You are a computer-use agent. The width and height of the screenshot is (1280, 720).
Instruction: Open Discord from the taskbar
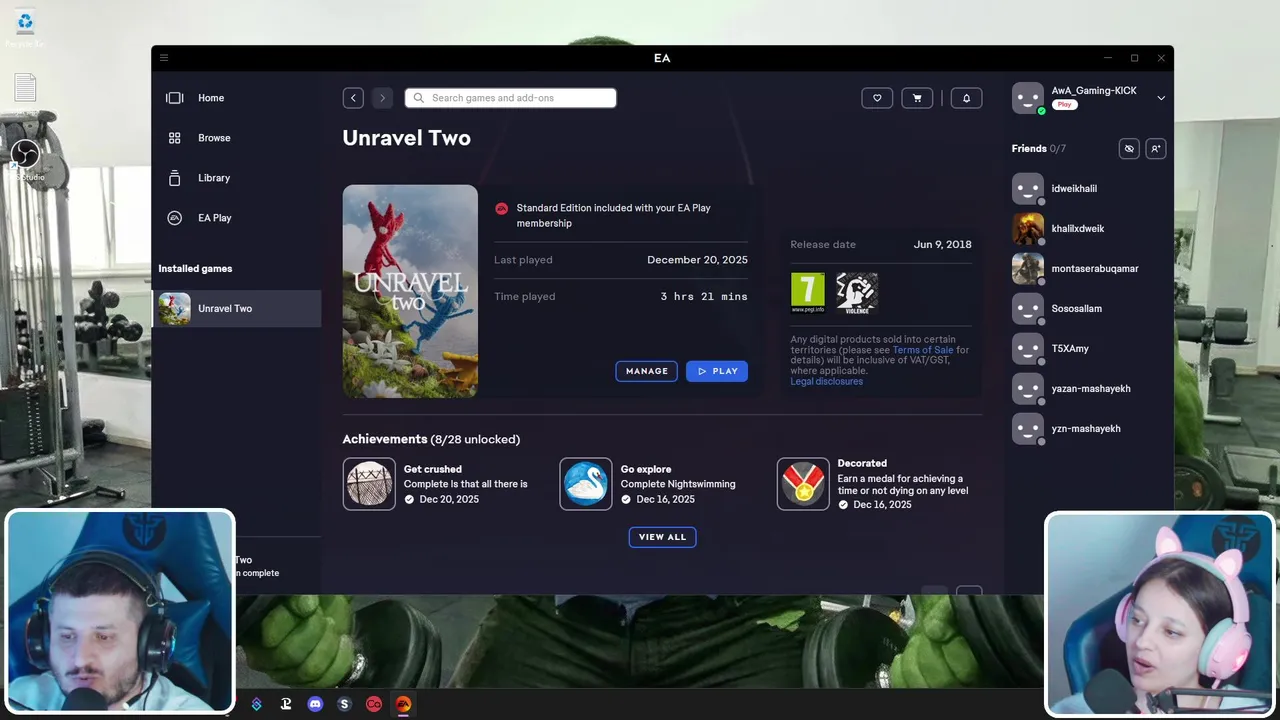point(315,704)
